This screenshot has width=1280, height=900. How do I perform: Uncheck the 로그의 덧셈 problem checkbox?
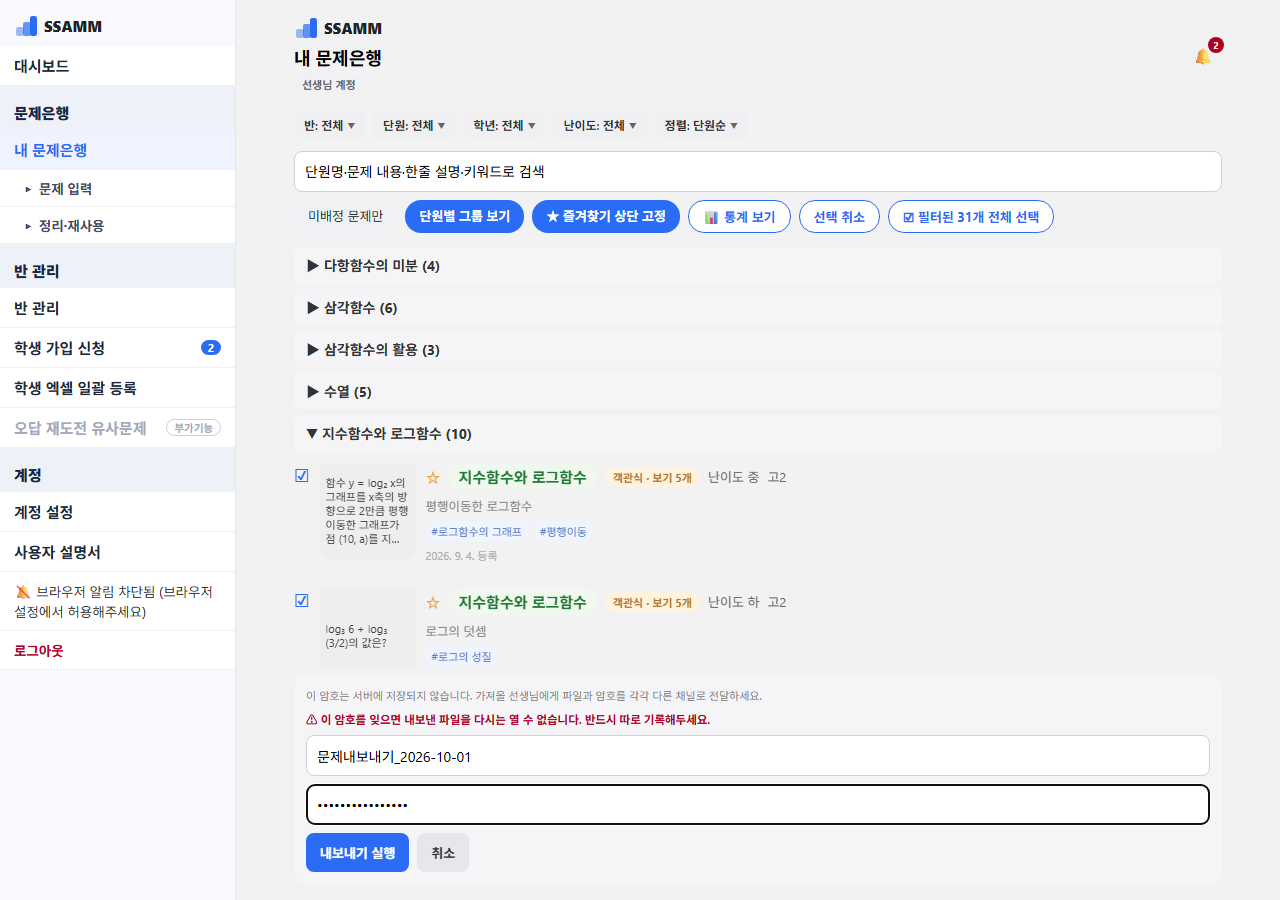[x=302, y=601]
